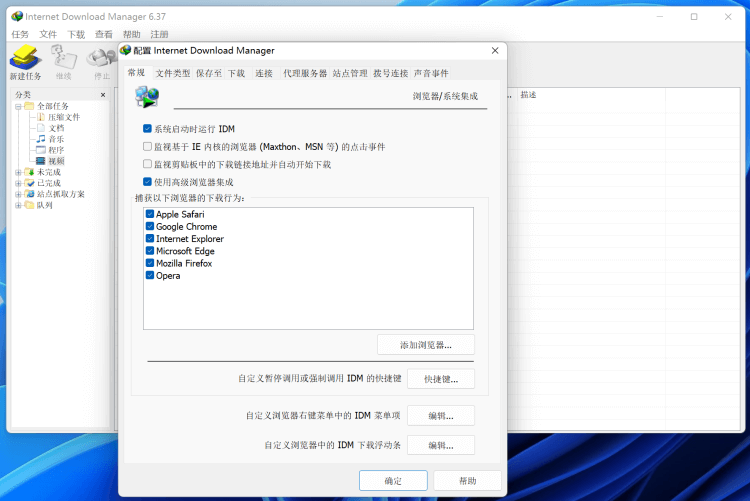Viewport: 750px width, 501px height.
Task: Toggle 使用高级浏览器集成 checkbox
Action: [x=147, y=181]
